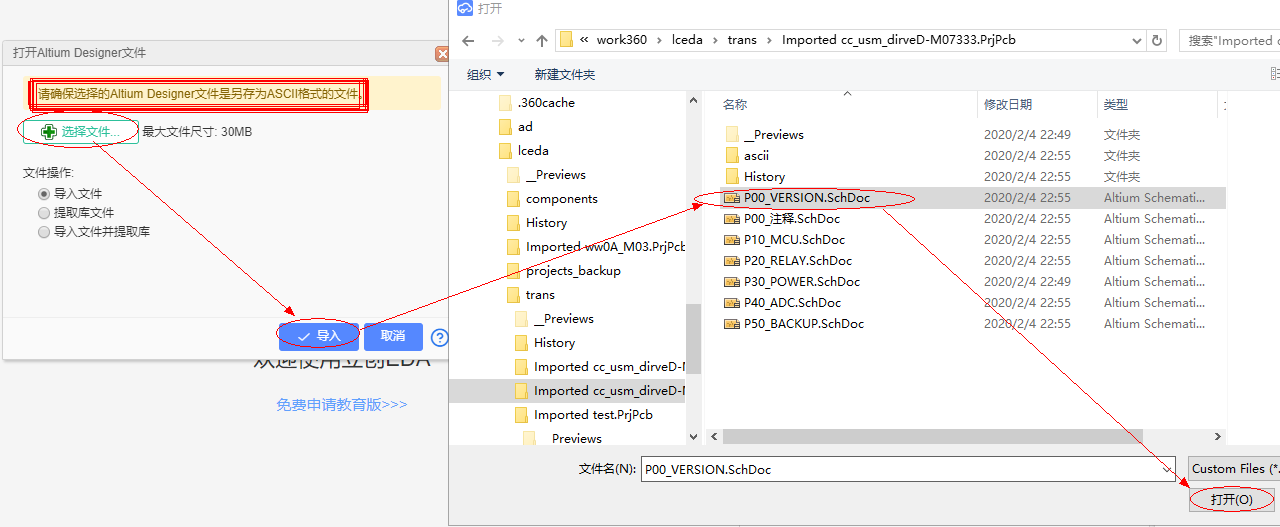The height and width of the screenshot is (527, 1280).
Task: Click the 打开(O) button
Action: pos(1231,499)
